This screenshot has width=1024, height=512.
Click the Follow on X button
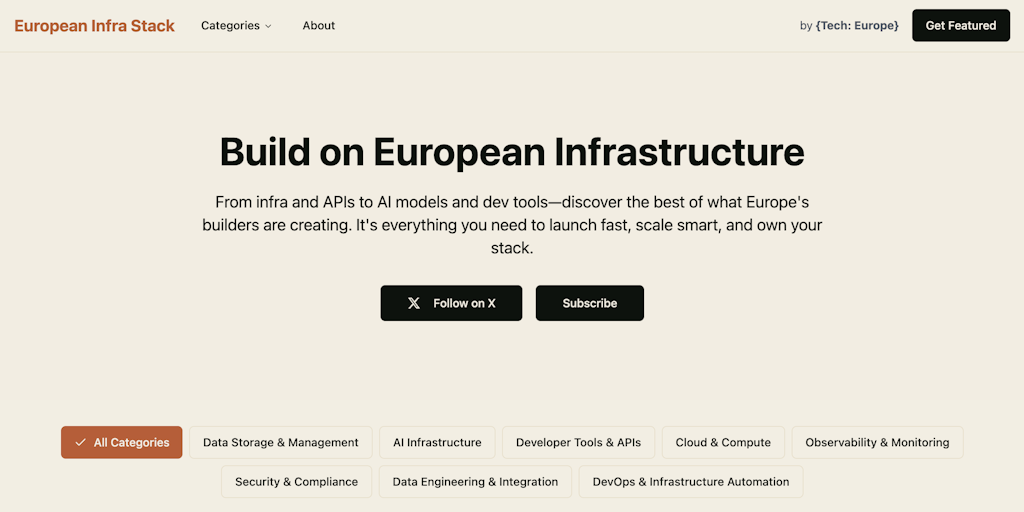(x=451, y=303)
